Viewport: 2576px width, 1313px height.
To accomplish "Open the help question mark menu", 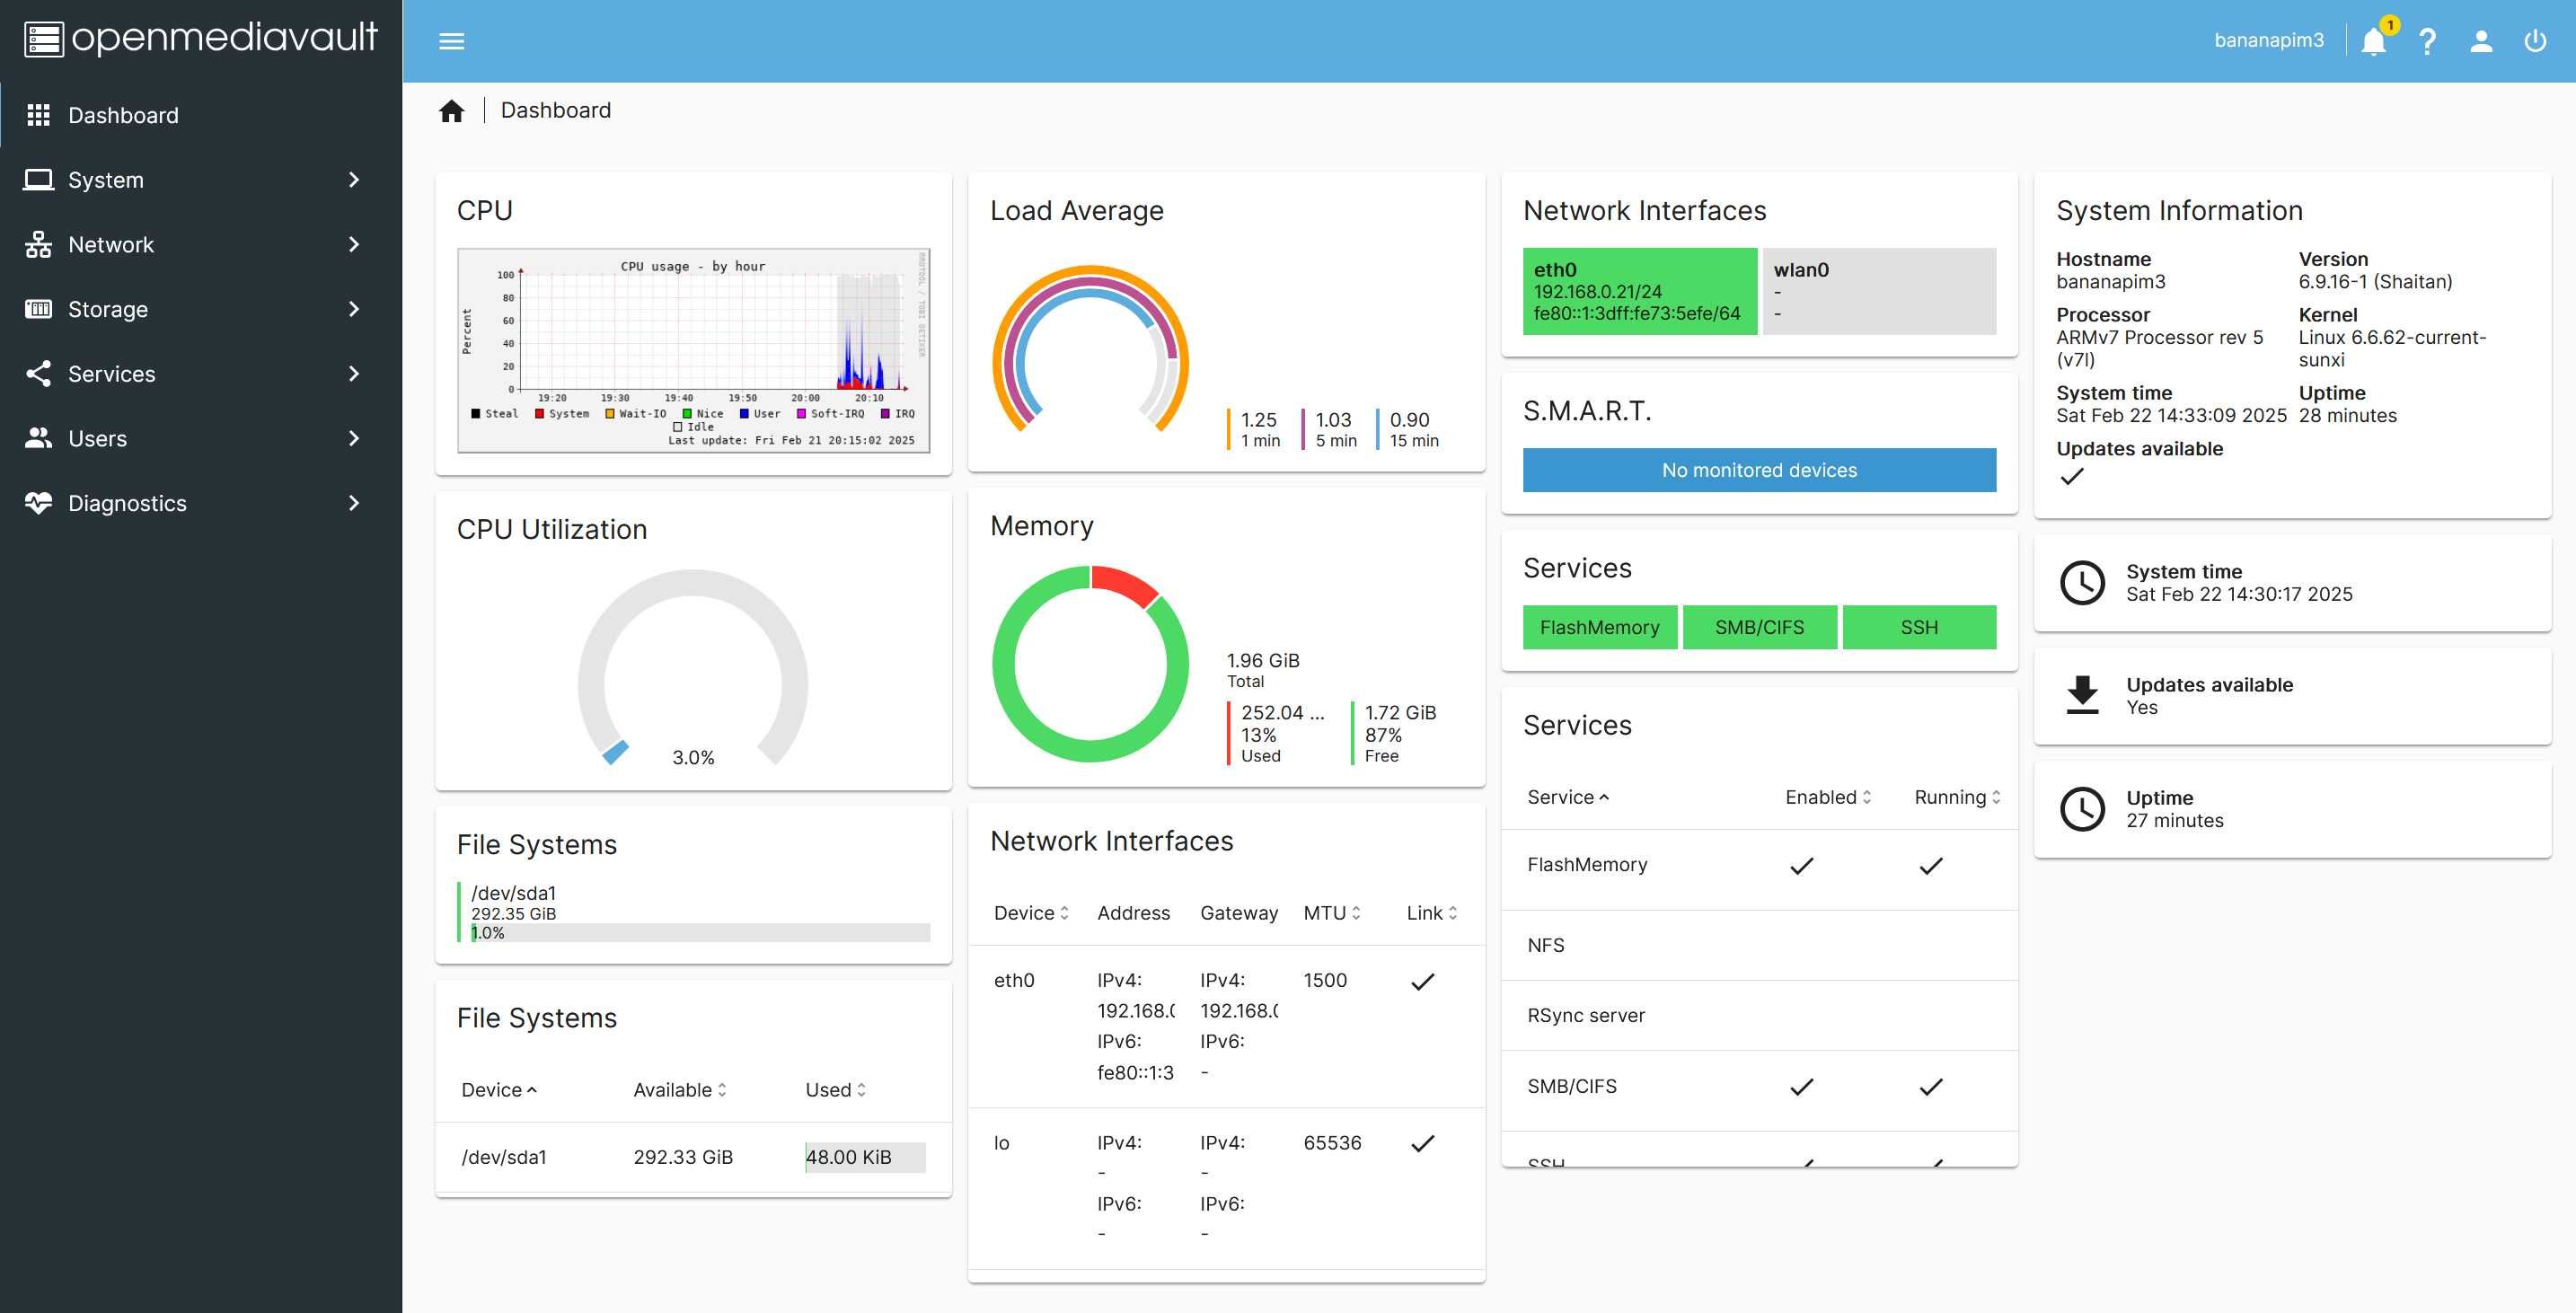I will click(2427, 41).
